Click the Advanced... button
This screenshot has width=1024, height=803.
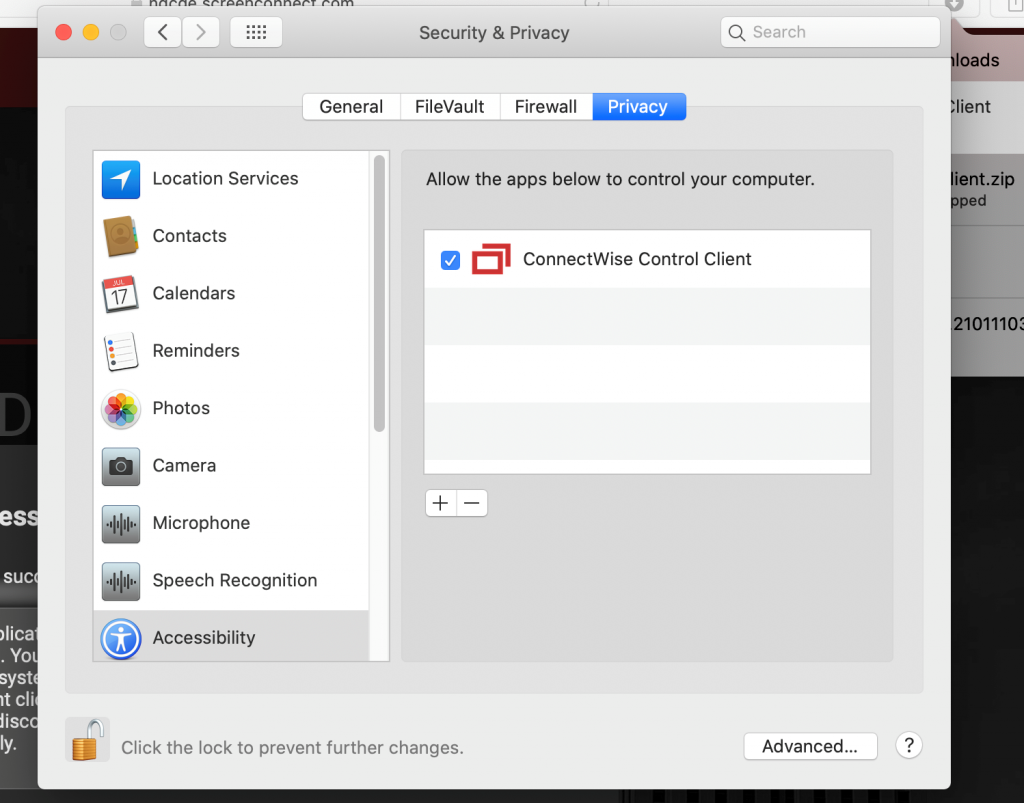coord(810,746)
